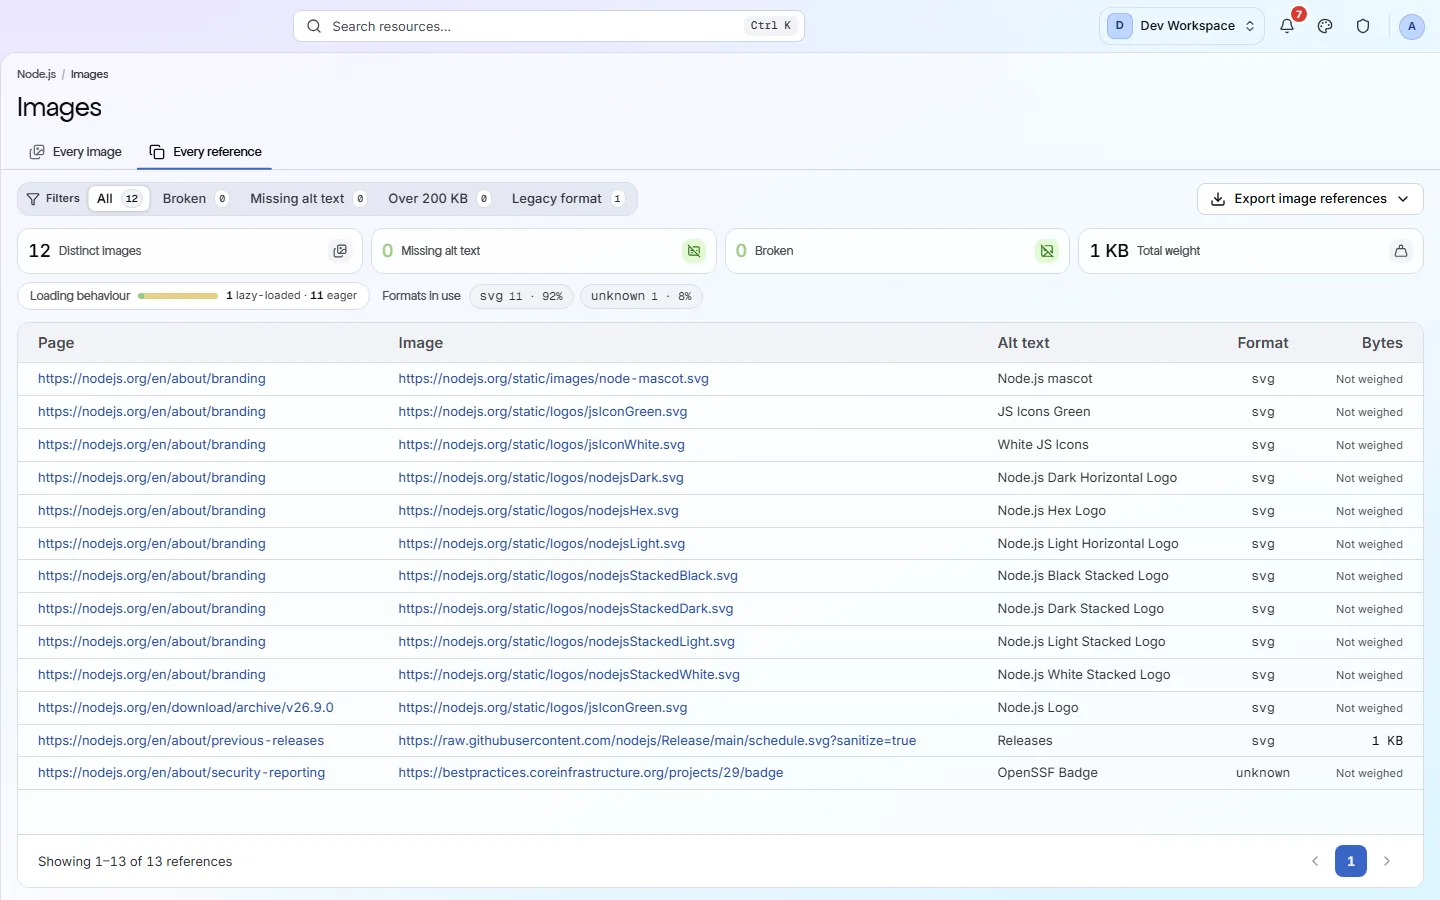Image resolution: width=1440 pixels, height=900 pixels.
Task: Click the 'White JS Icons' alt text
Action: (x=1043, y=445)
